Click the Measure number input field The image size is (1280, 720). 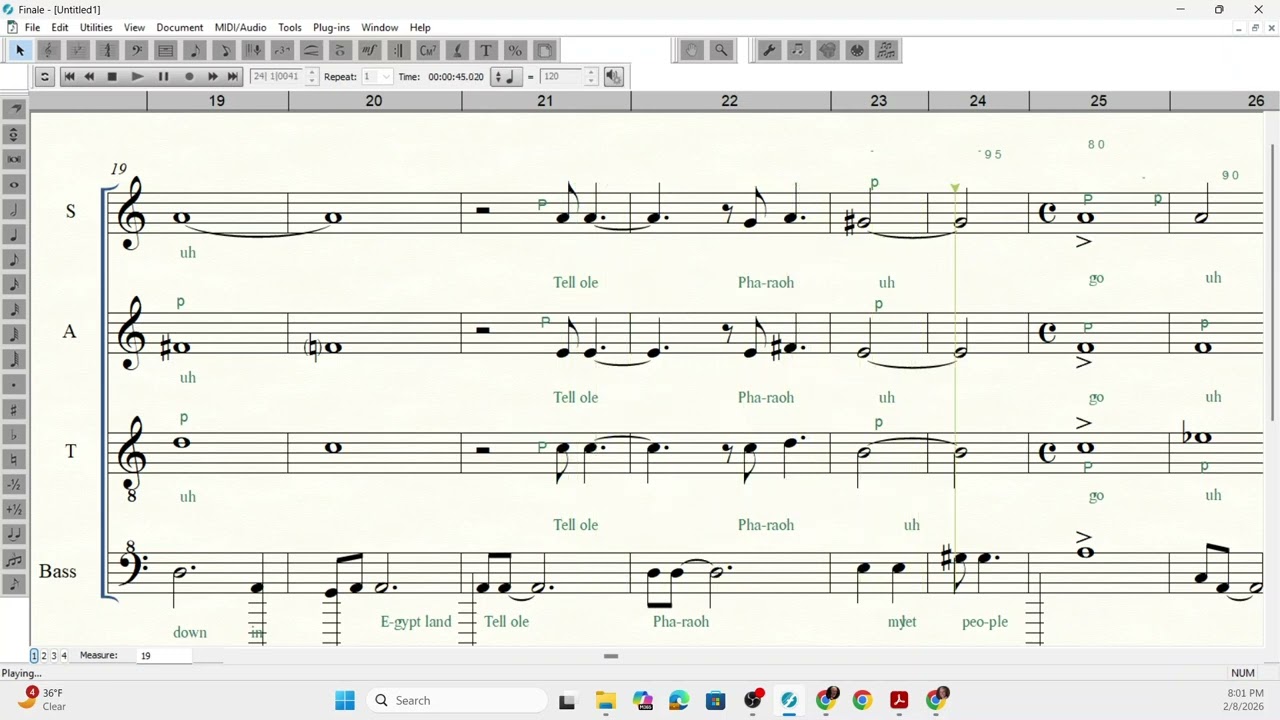coord(164,656)
